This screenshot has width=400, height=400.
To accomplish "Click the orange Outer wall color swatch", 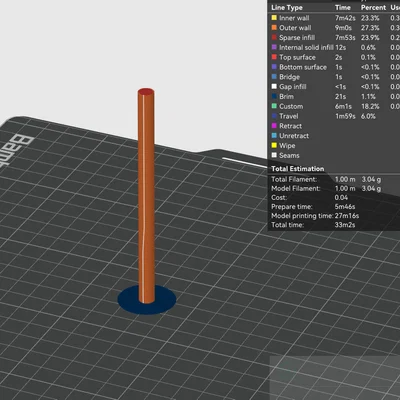I will [x=274, y=28].
